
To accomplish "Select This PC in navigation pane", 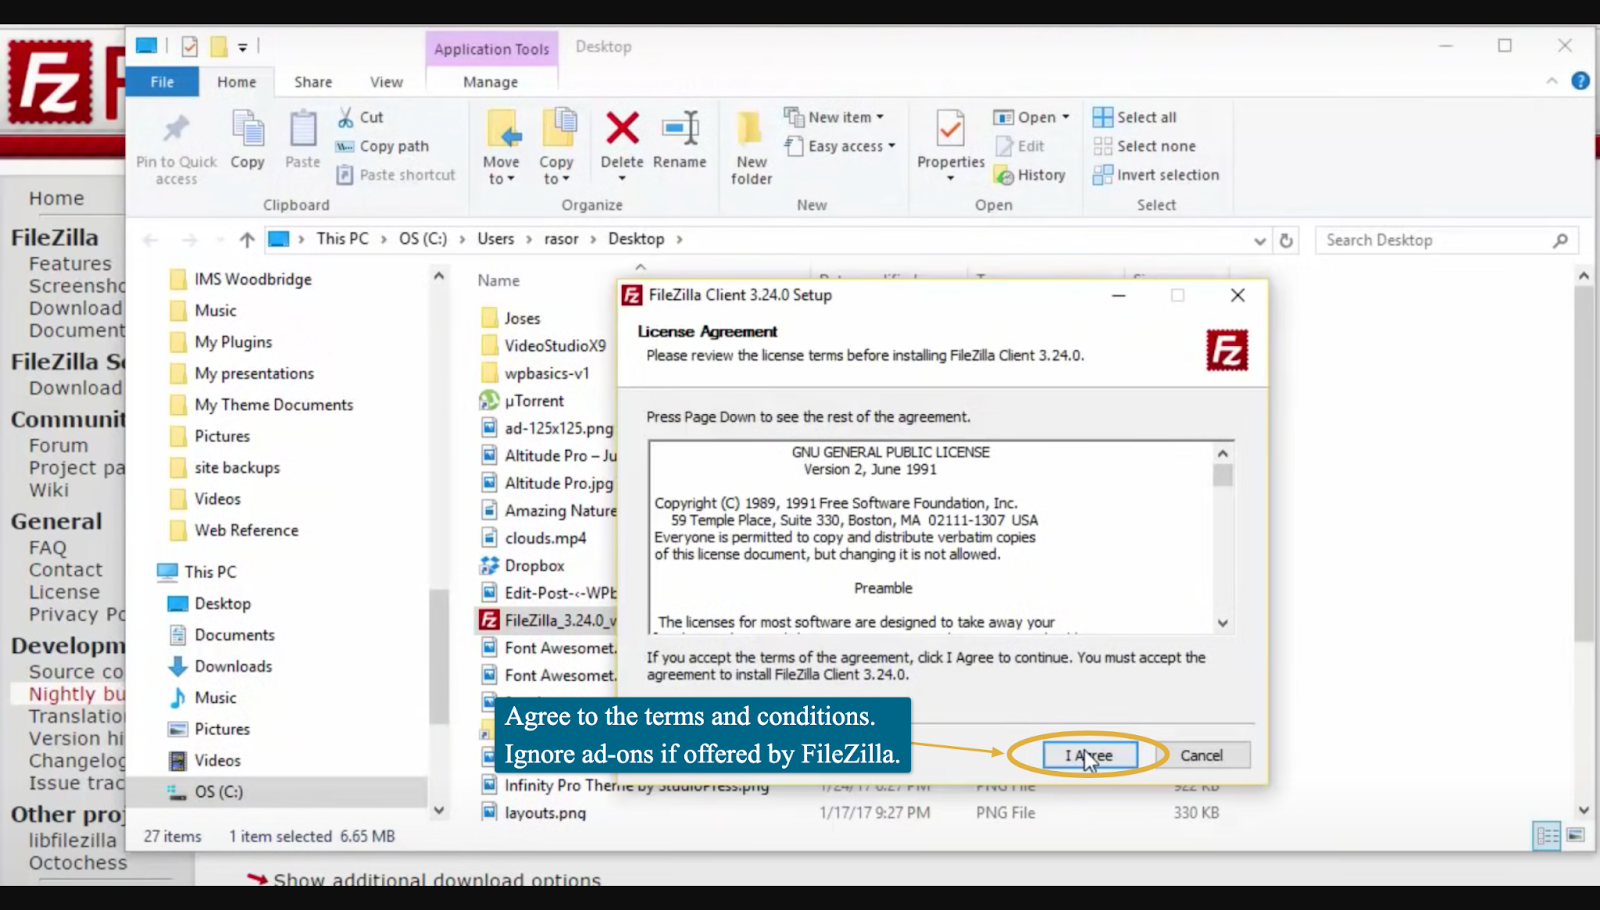I will [210, 572].
